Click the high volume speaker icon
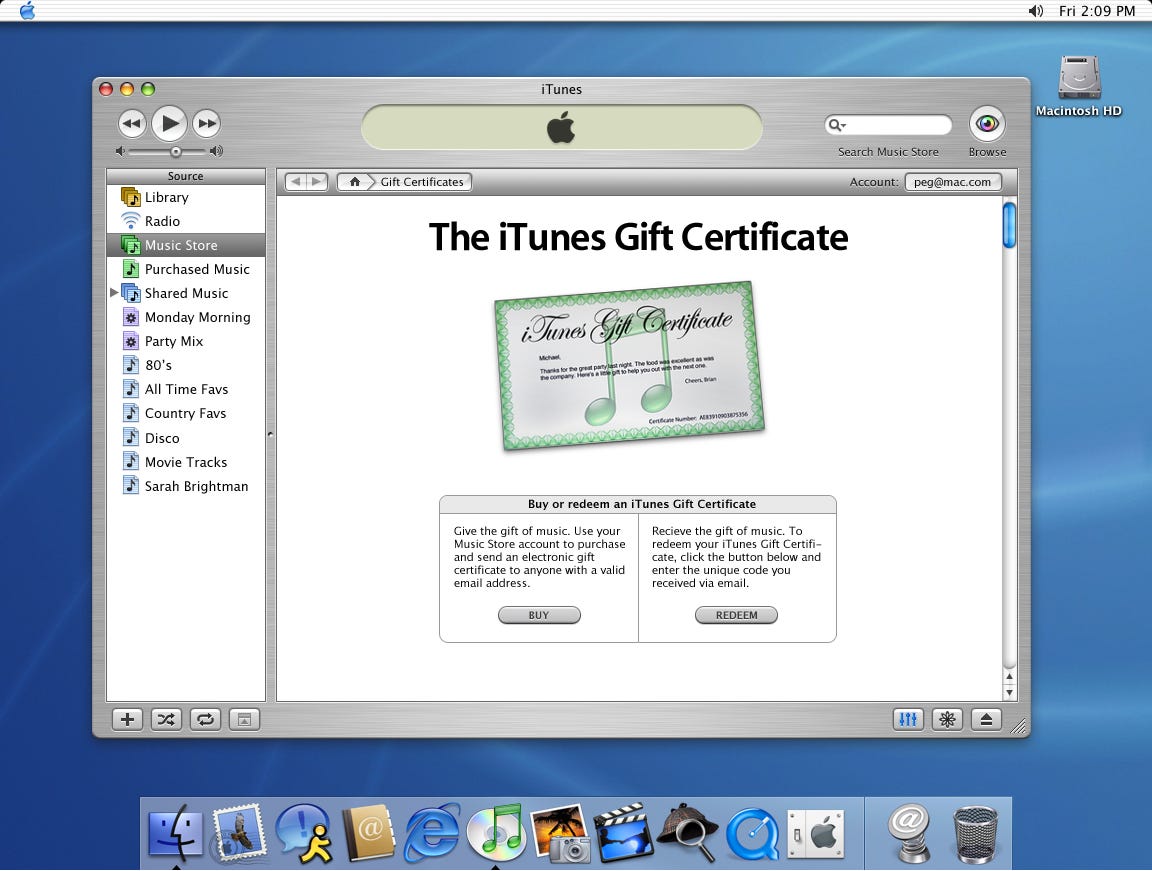Screen dimensions: 1152x871 pyautogui.click(x=216, y=151)
